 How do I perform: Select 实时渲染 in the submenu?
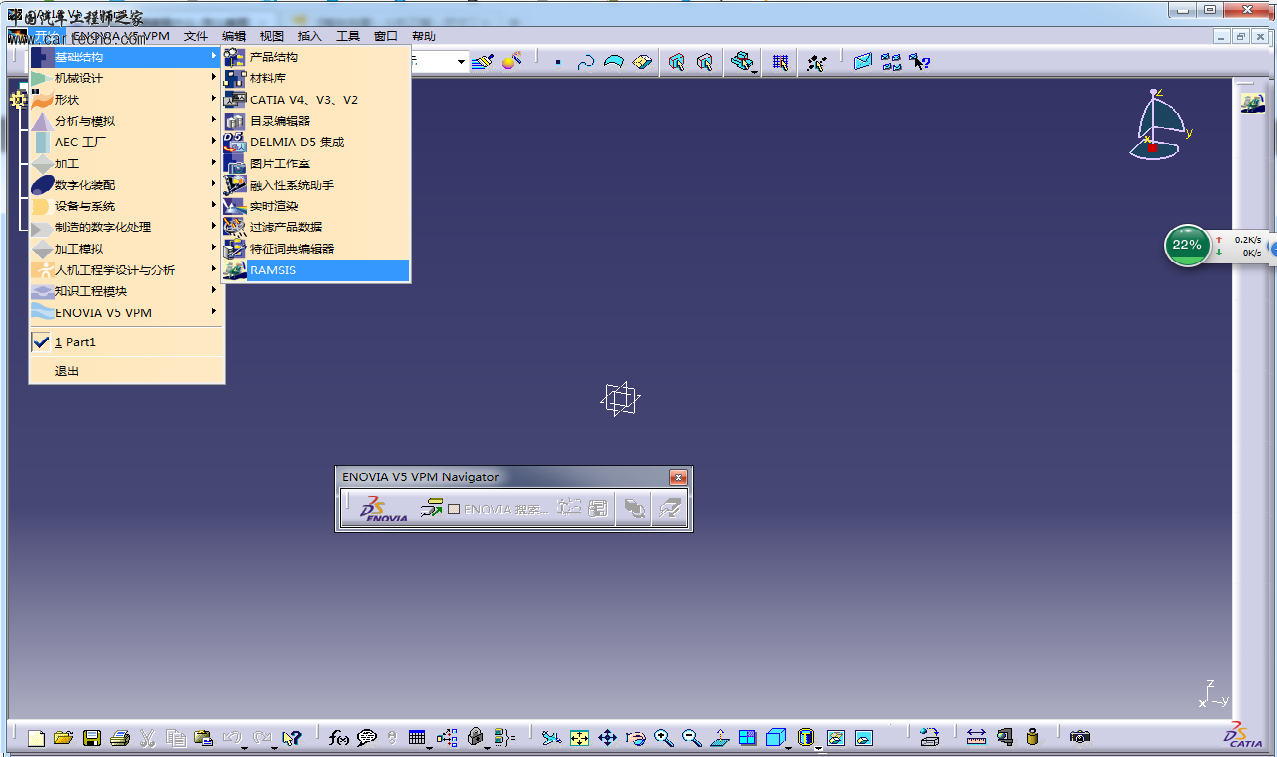coord(316,206)
